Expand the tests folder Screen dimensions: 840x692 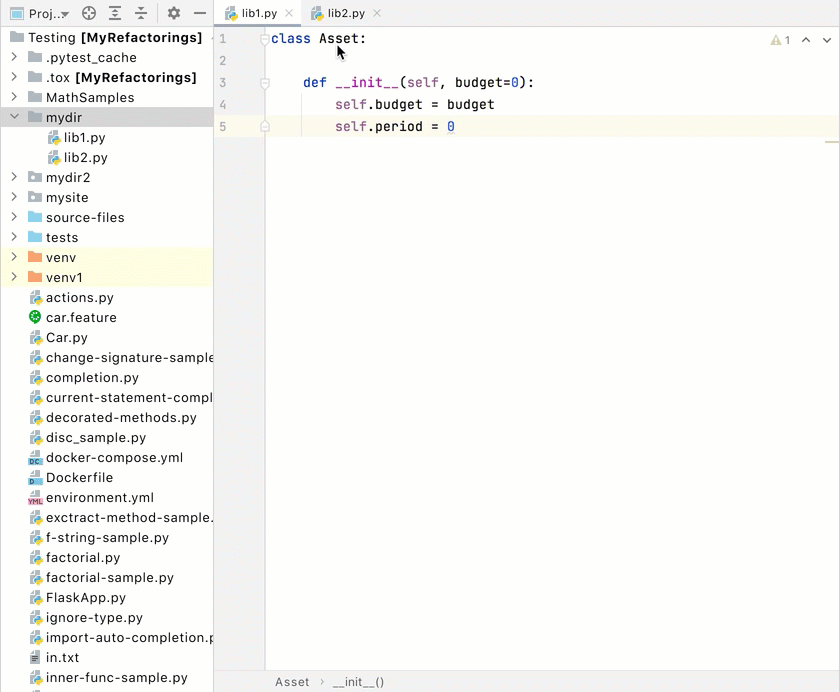[x=14, y=237]
